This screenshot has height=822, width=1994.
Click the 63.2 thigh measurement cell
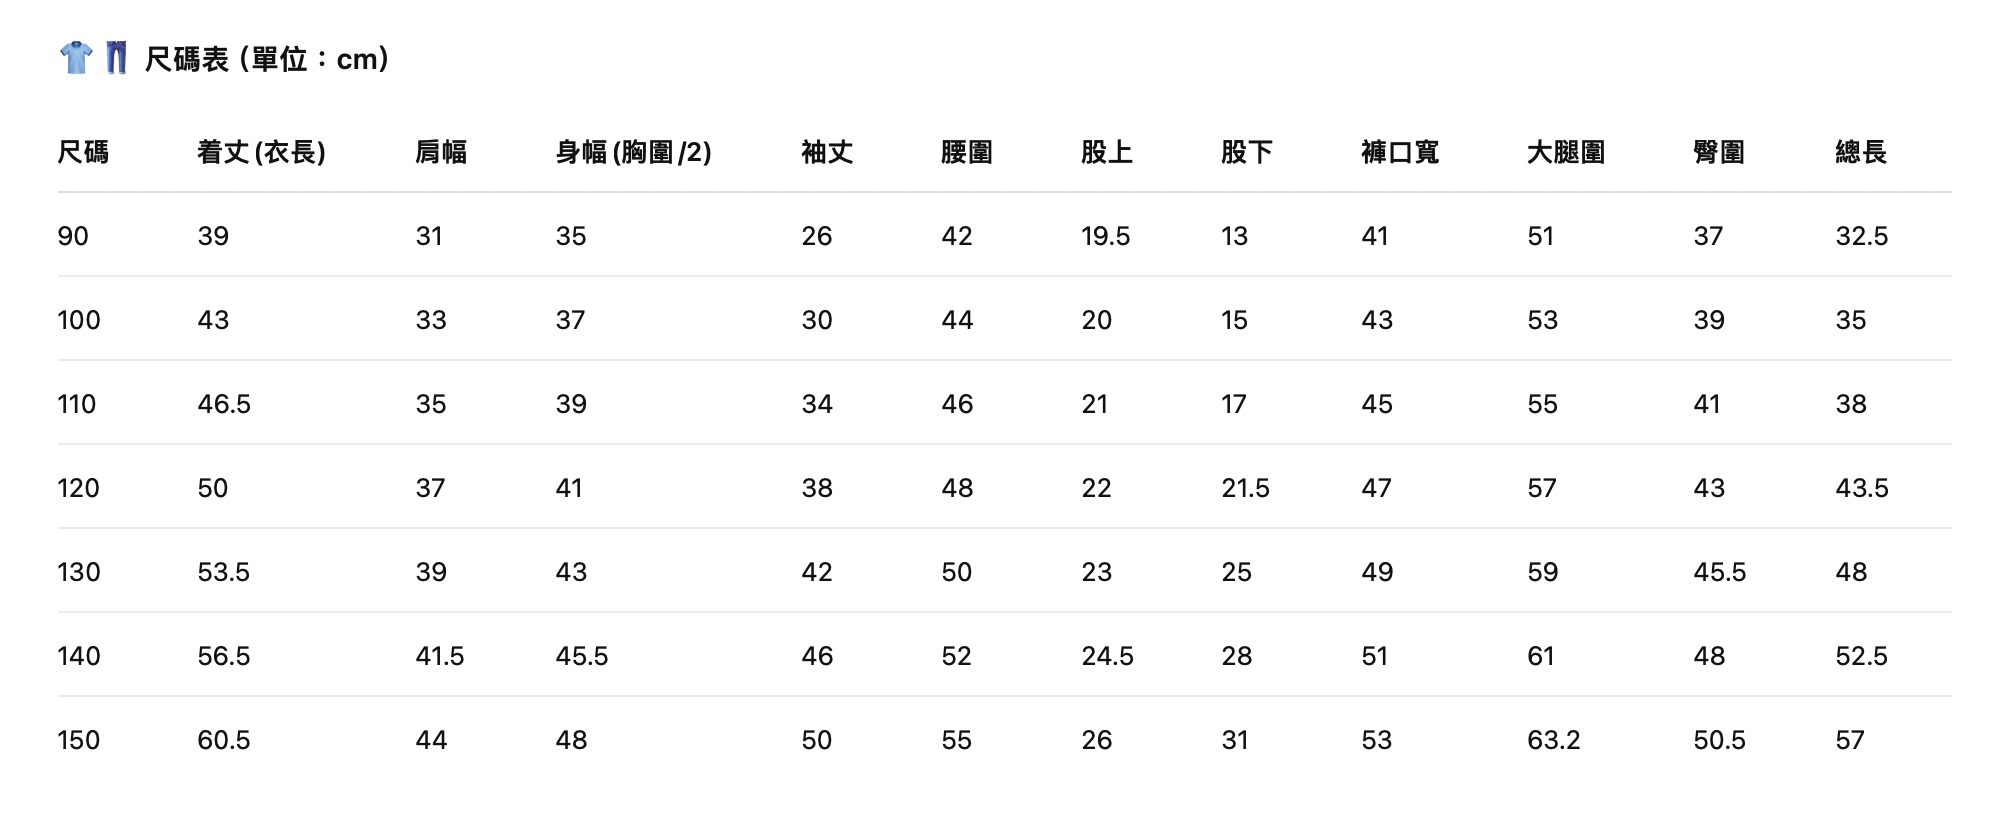point(1553,740)
